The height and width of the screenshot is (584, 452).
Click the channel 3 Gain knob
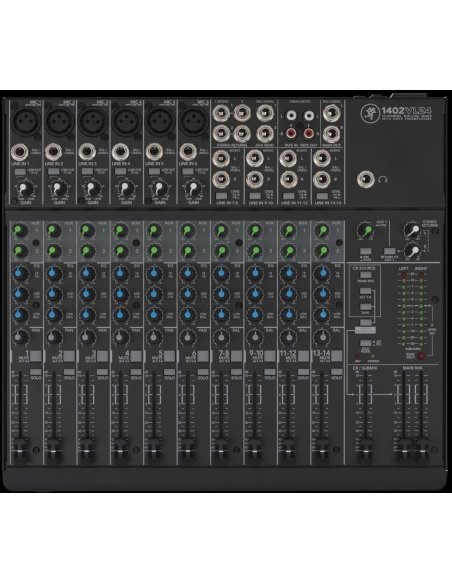(91, 188)
